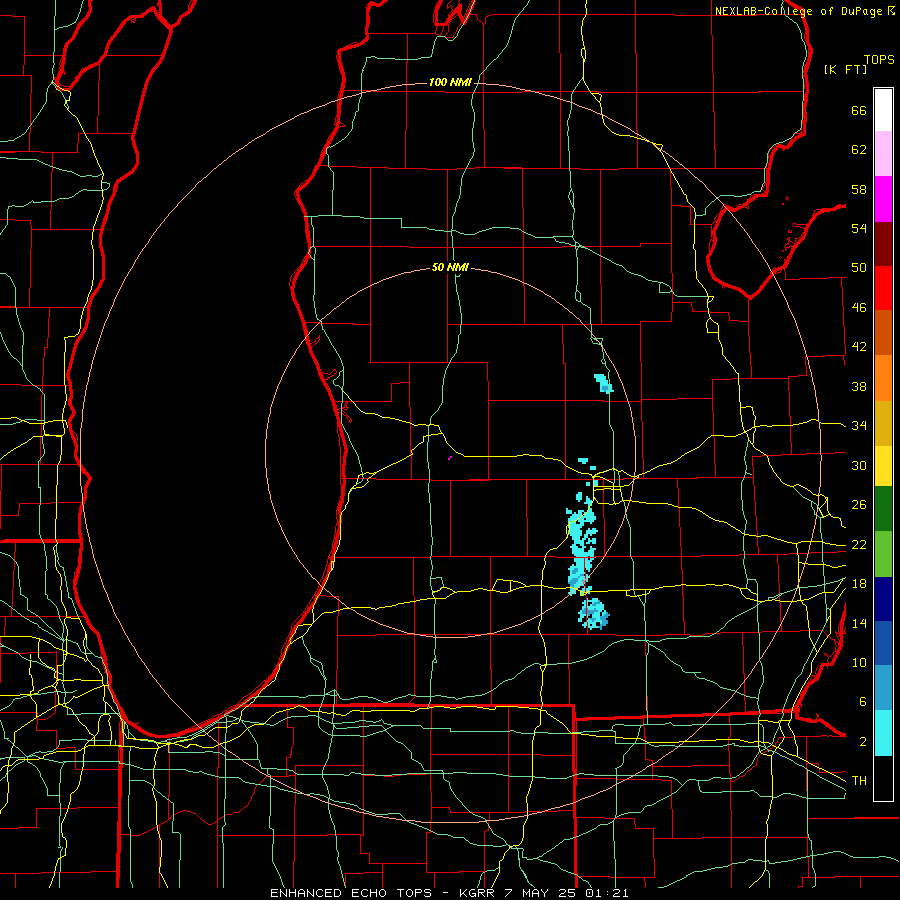Click the light pink swatch of the TOPS scale
This screenshot has height=900, width=900.
tap(883, 153)
